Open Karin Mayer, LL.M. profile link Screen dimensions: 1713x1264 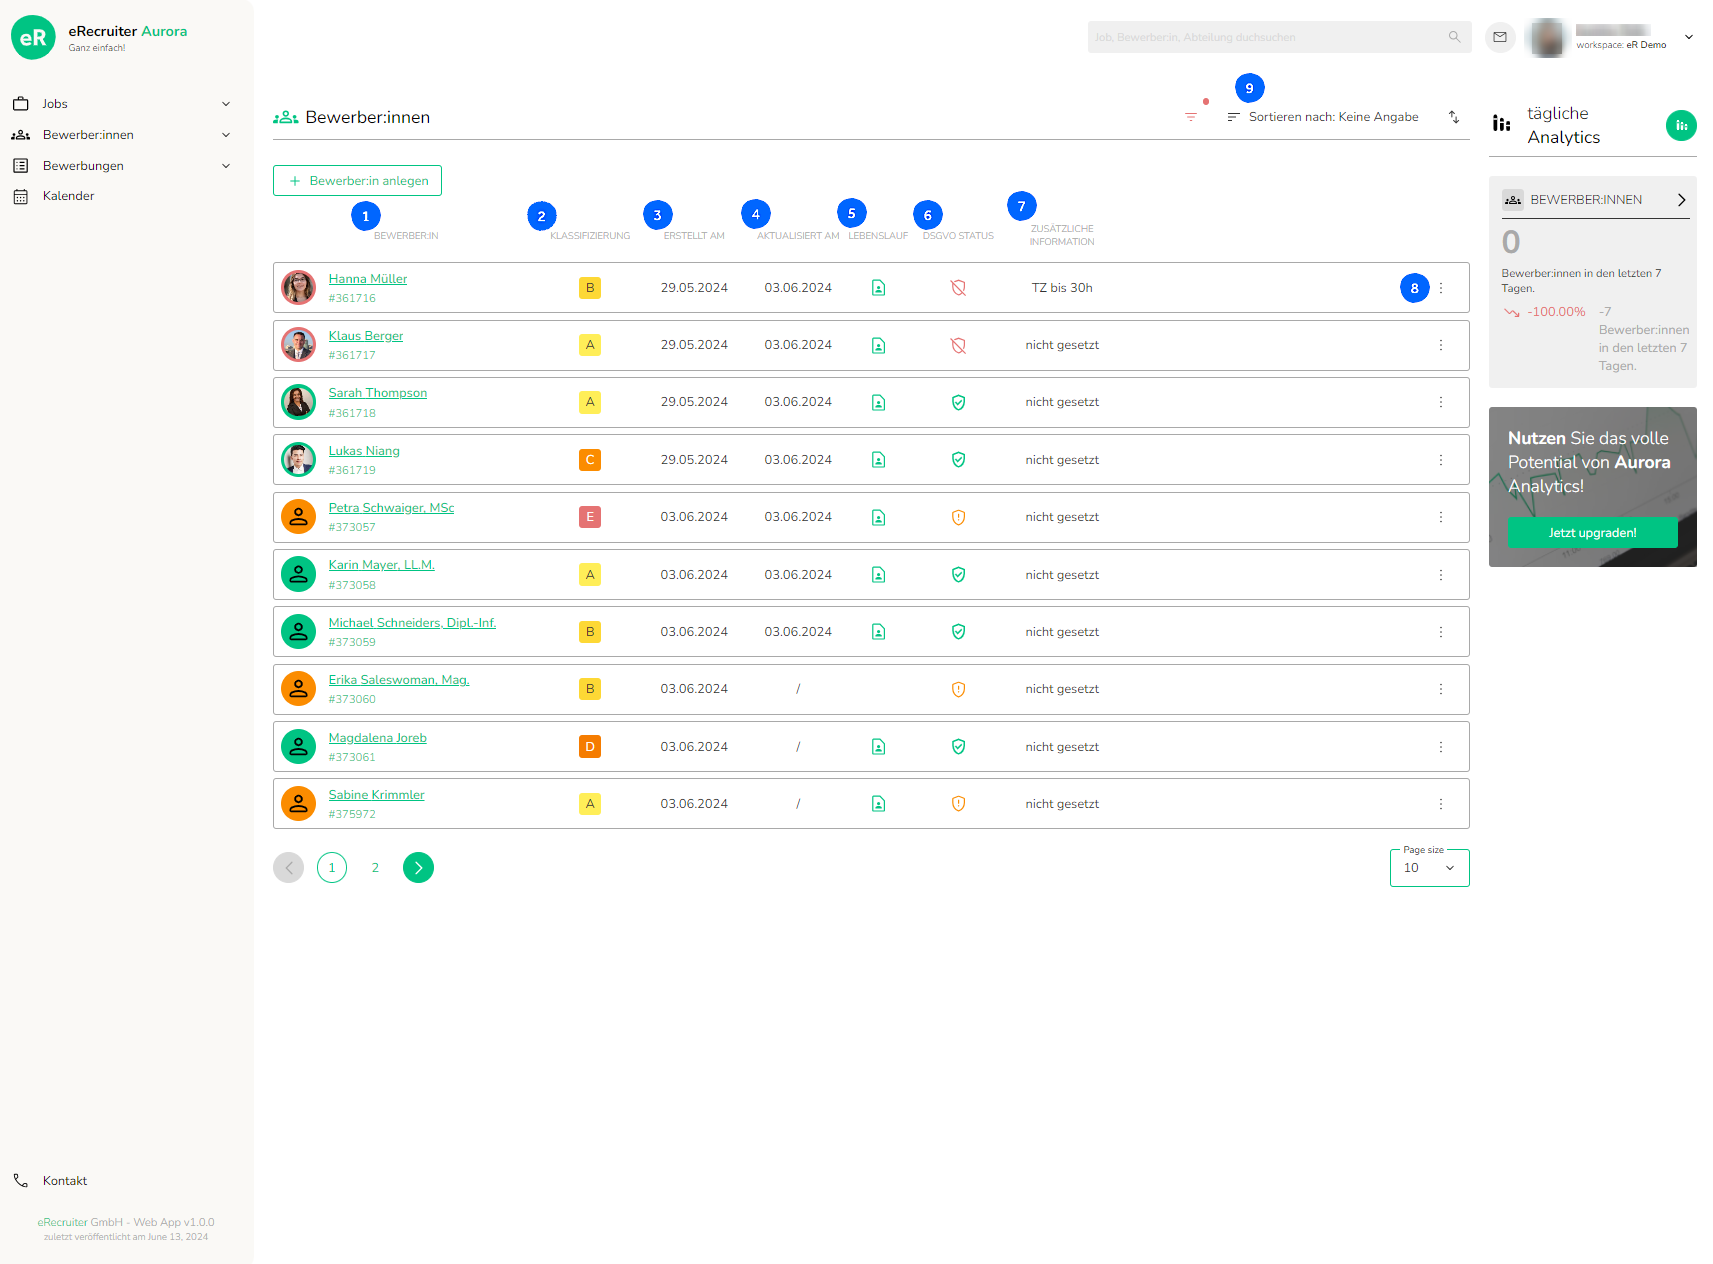point(381,565)
